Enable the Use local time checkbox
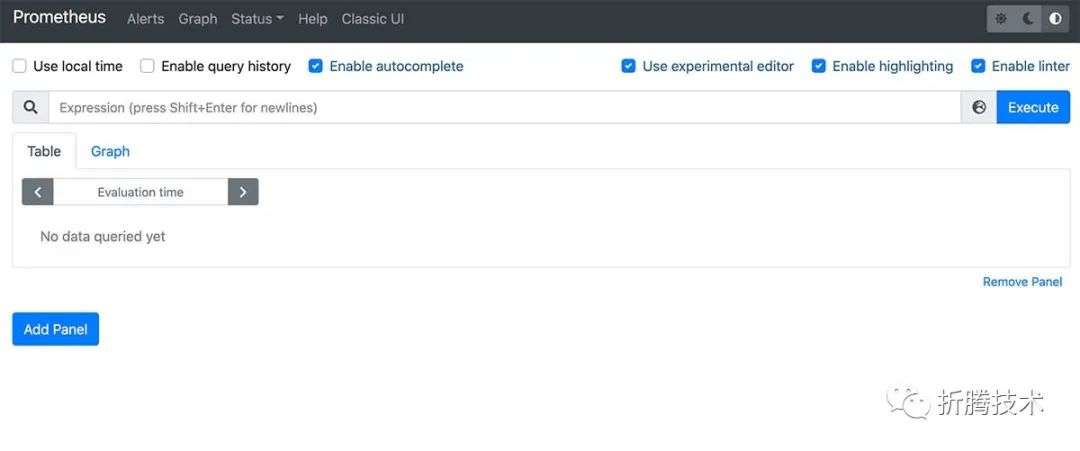Image resolution: width=1080 pixels, height=451 pixels. [x=20, y=66]
